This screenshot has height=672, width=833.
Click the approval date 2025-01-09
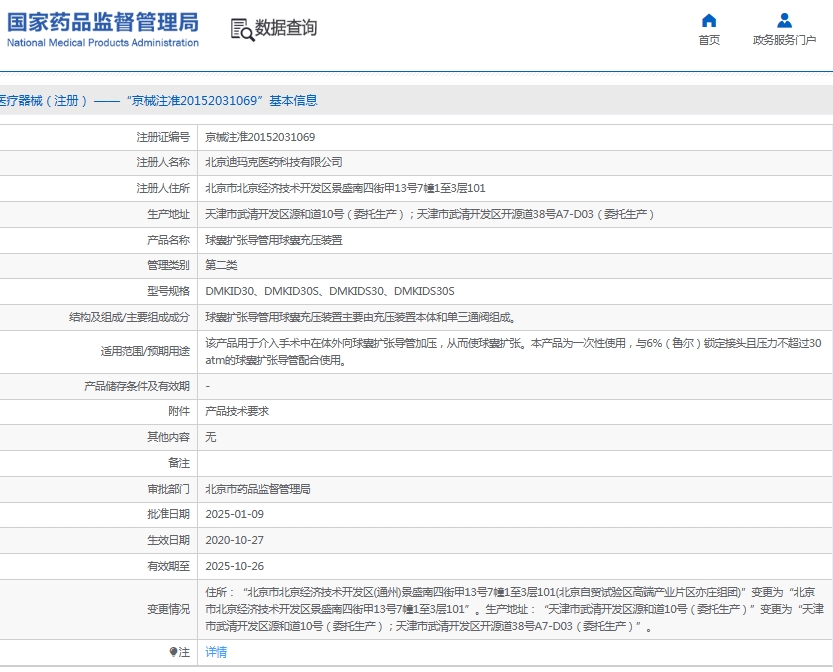(x=234, y=514)
